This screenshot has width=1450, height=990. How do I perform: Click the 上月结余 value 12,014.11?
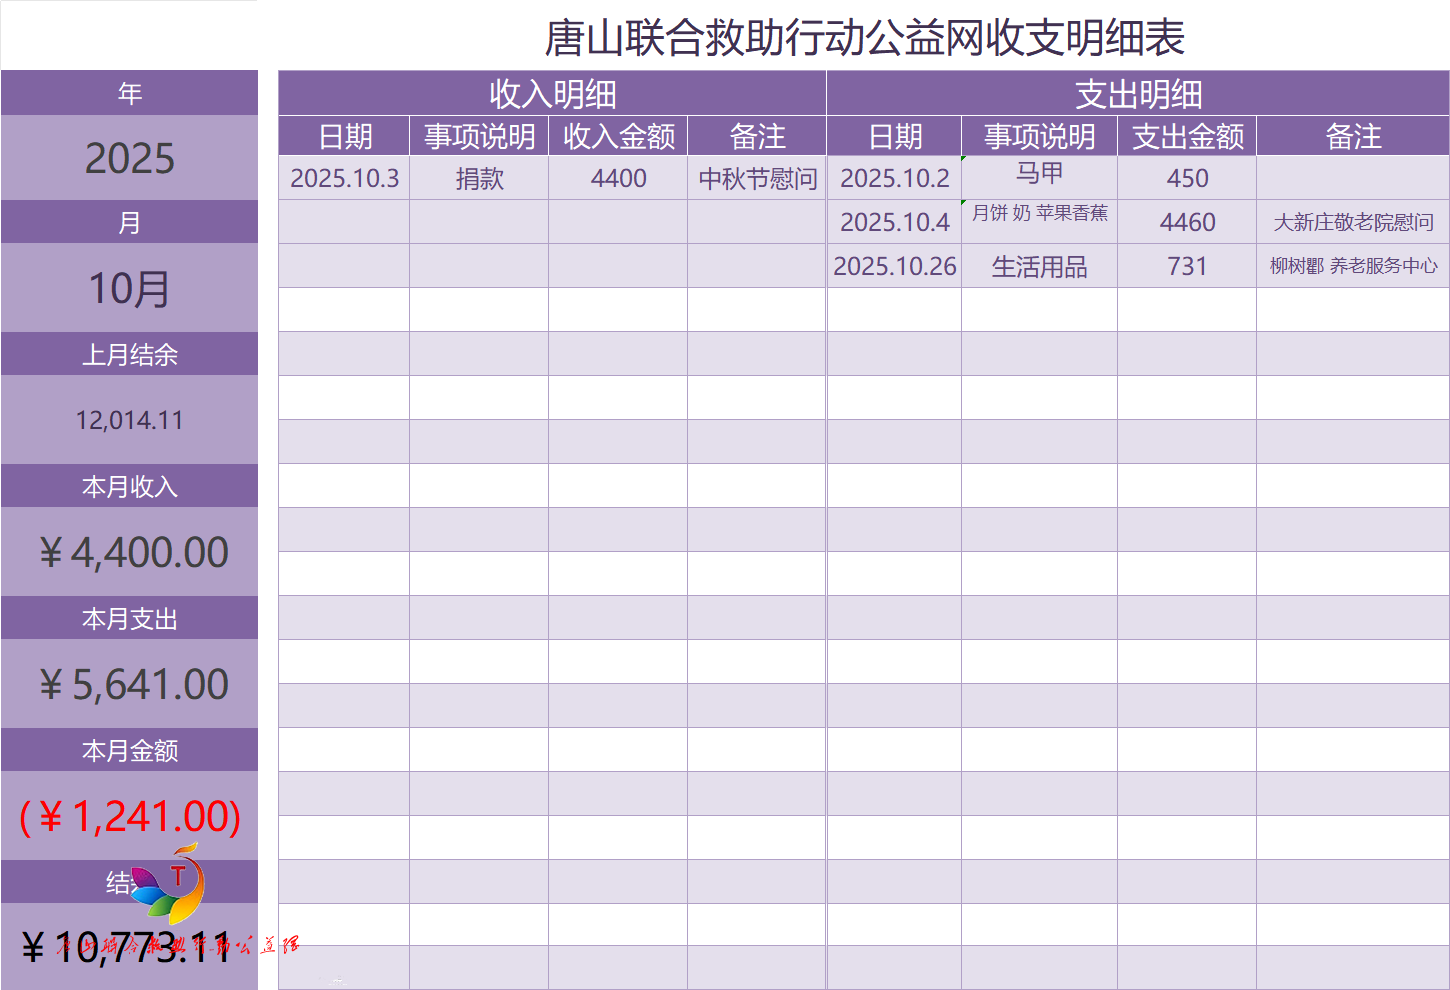tap(129, 420)
